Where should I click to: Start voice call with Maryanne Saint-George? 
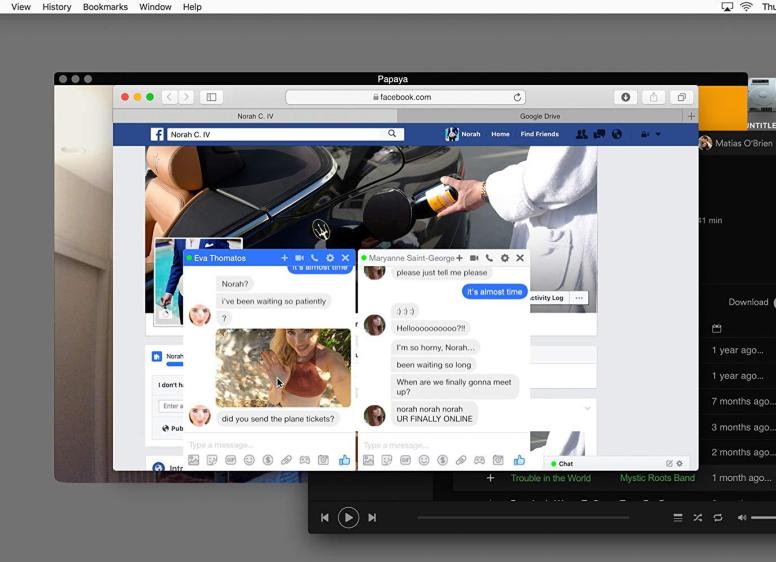click(x=489, y=258)
